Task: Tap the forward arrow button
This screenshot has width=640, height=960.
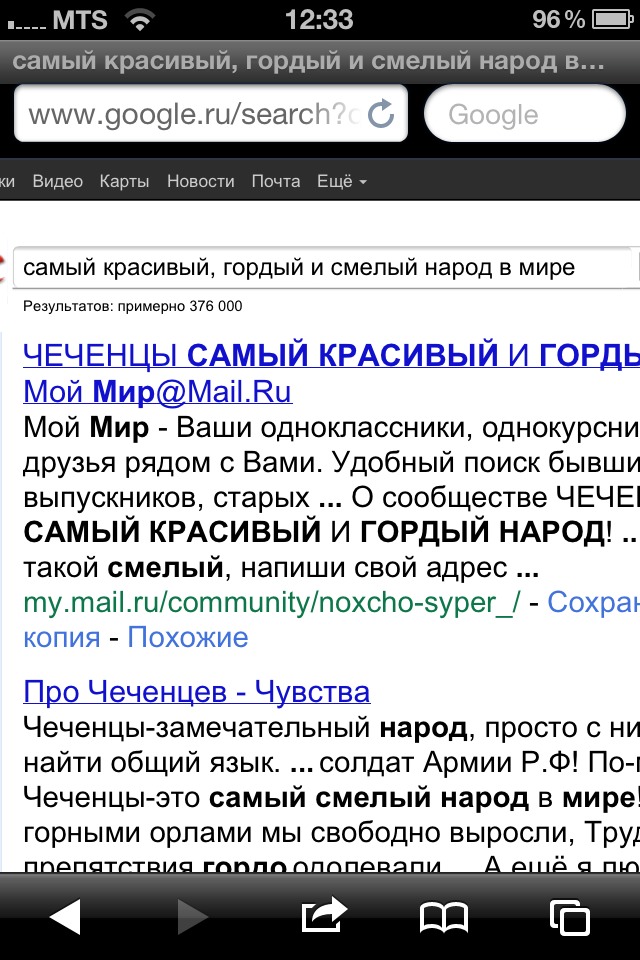Action: point(193,917)
